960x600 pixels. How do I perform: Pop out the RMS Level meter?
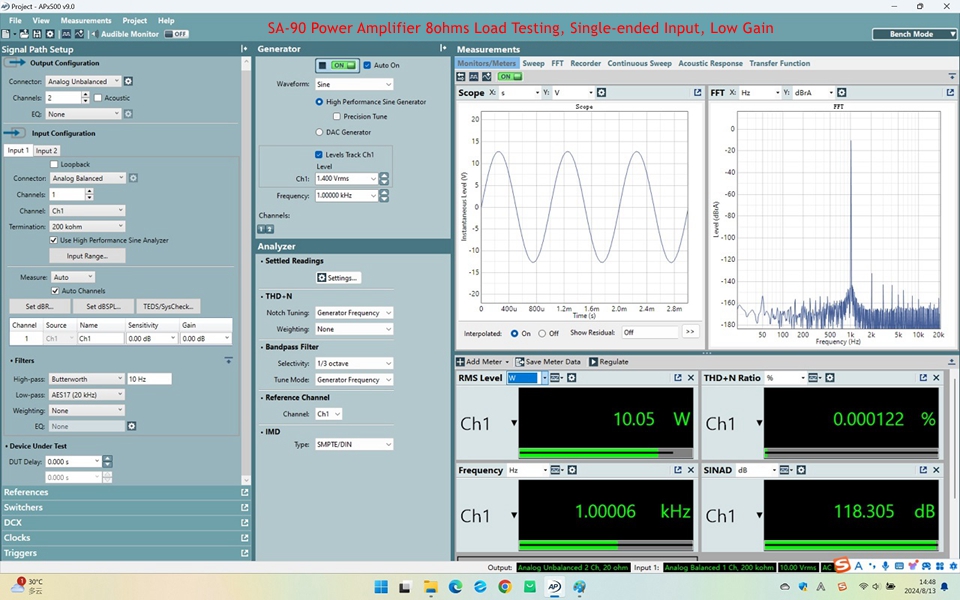[x=677, y=378]
